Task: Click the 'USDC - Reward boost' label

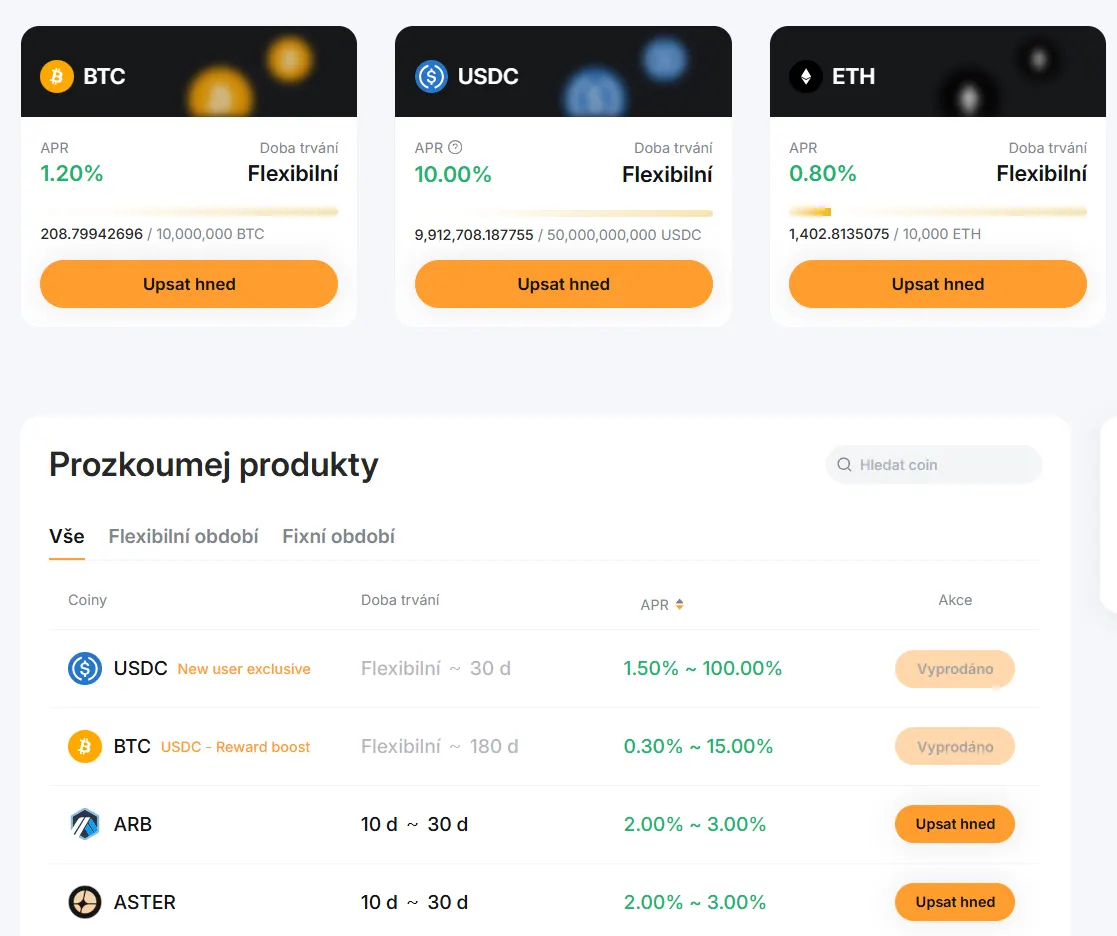Action: coord(235,747)
